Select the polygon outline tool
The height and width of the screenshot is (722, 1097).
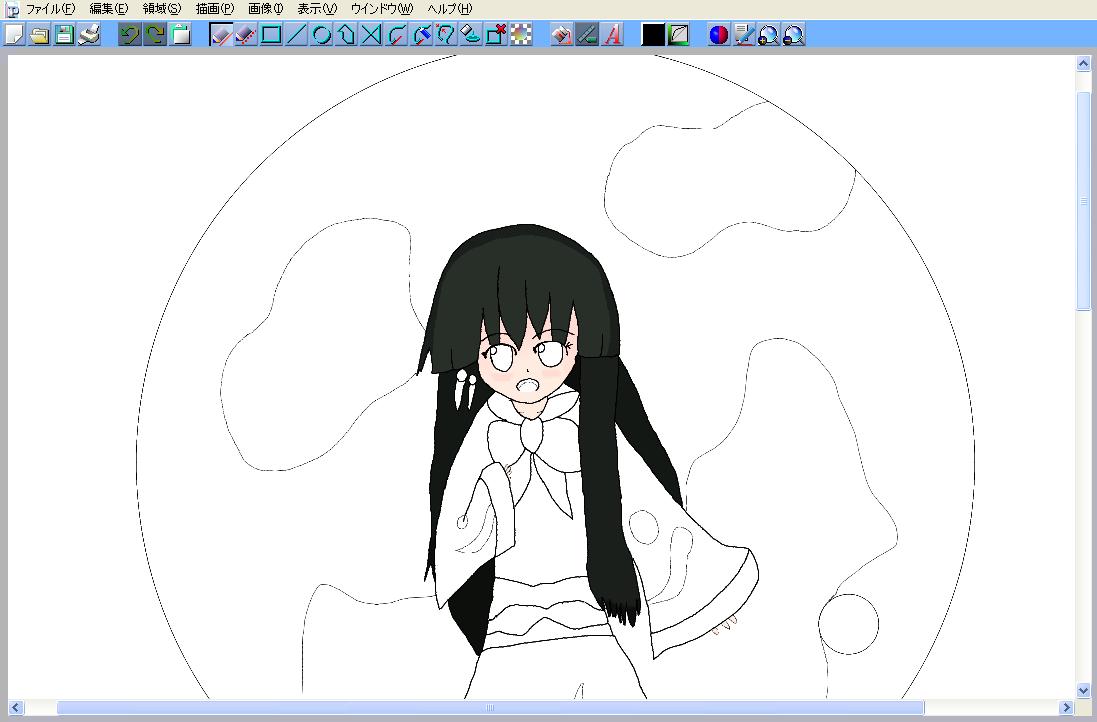tap(347, 34)
